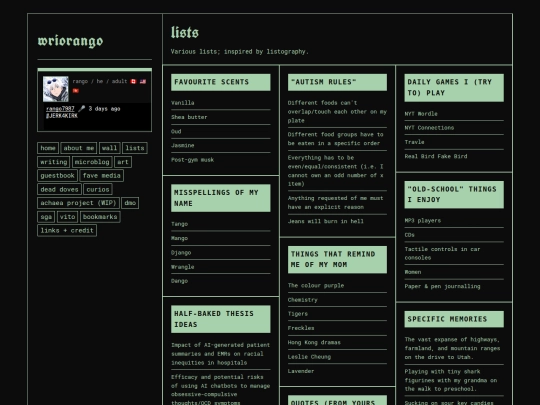Image resolution: width=540 pixels, height=405 pixels.
Task: Click the Misspellings Of My Name header
Action: [x=221, y=198]
